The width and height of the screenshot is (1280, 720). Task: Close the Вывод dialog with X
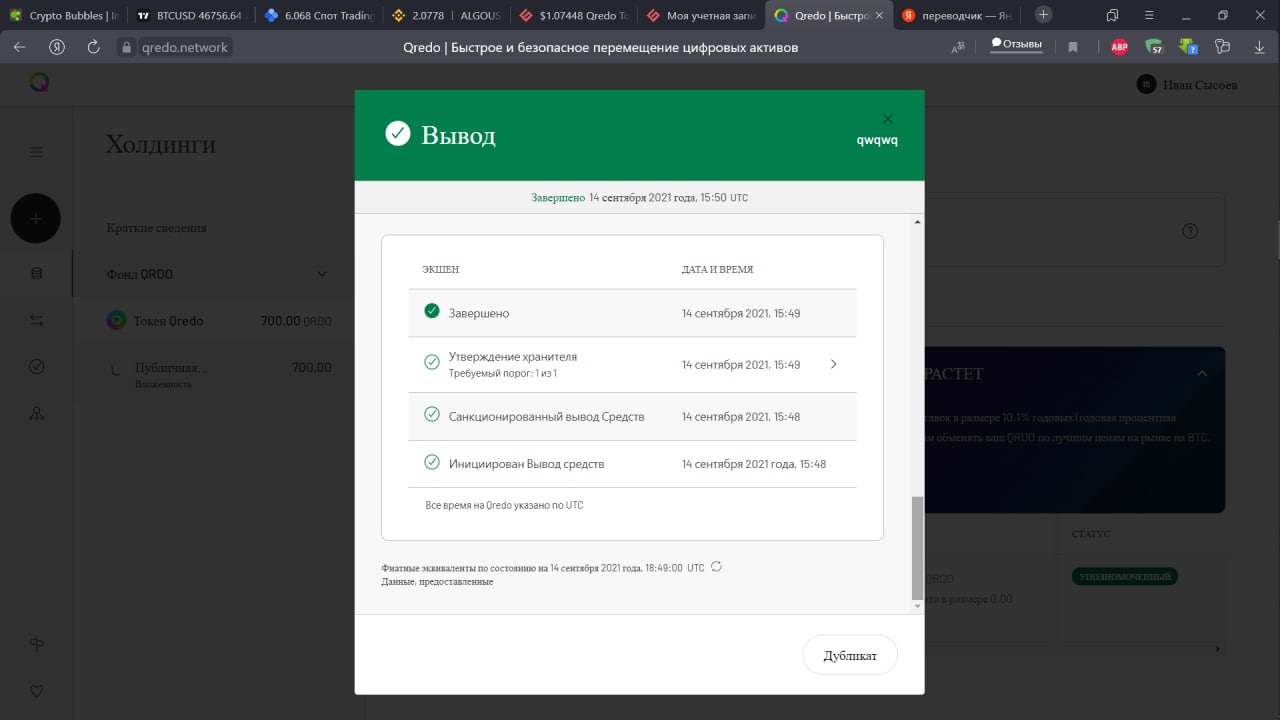tap(887, 118)
